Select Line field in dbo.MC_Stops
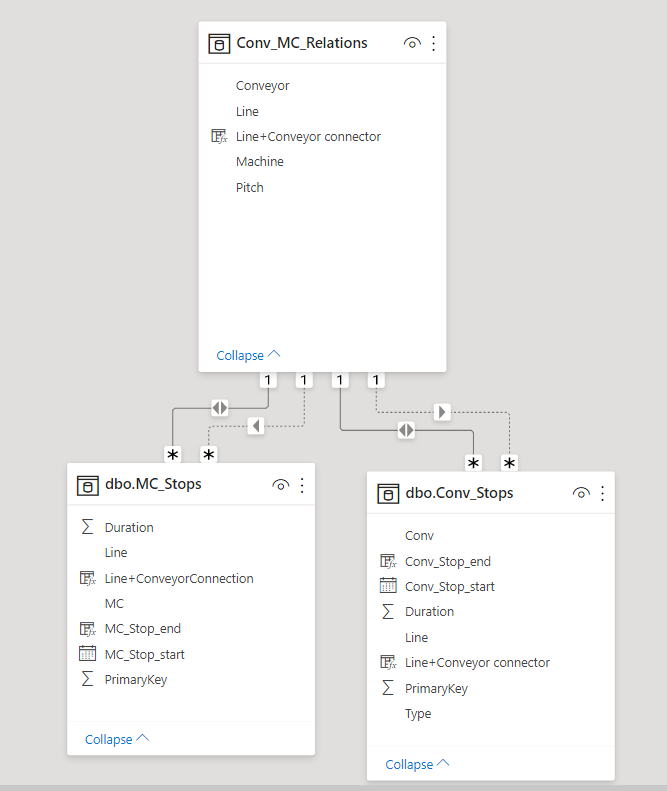Viewport: 667px width, 791px height. point(116,553)
